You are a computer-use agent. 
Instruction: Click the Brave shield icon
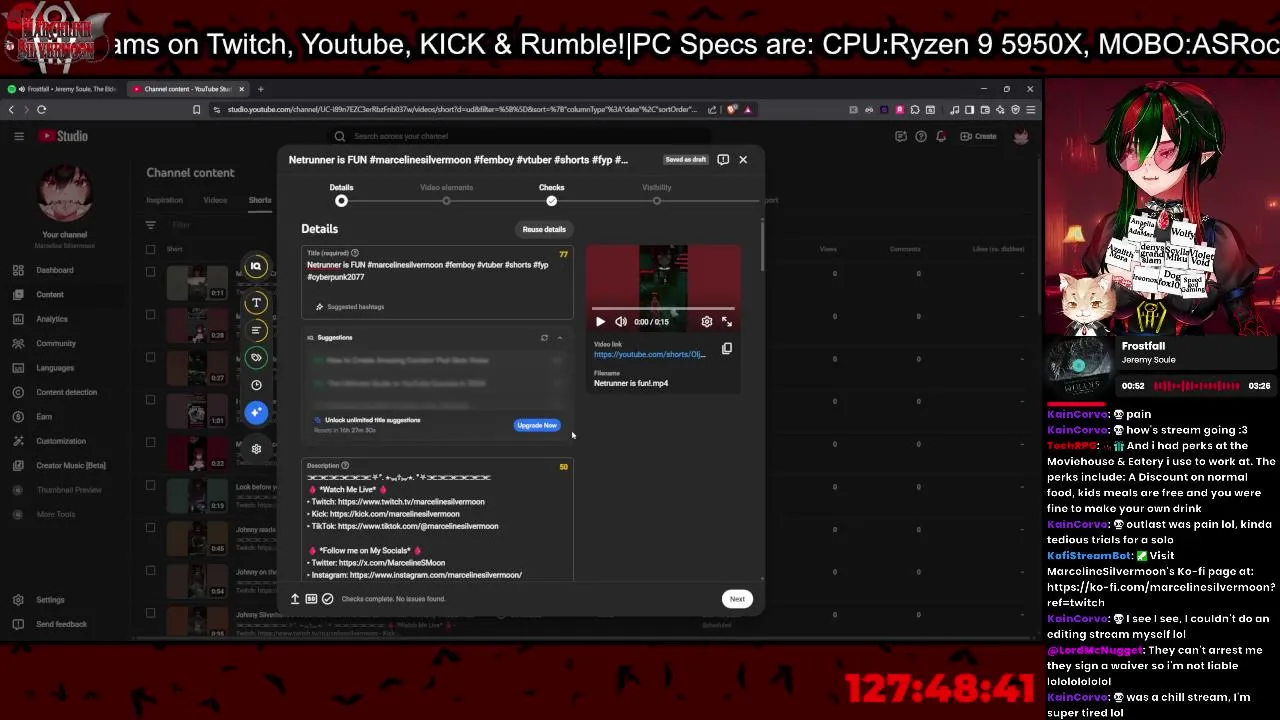(732, 110)
